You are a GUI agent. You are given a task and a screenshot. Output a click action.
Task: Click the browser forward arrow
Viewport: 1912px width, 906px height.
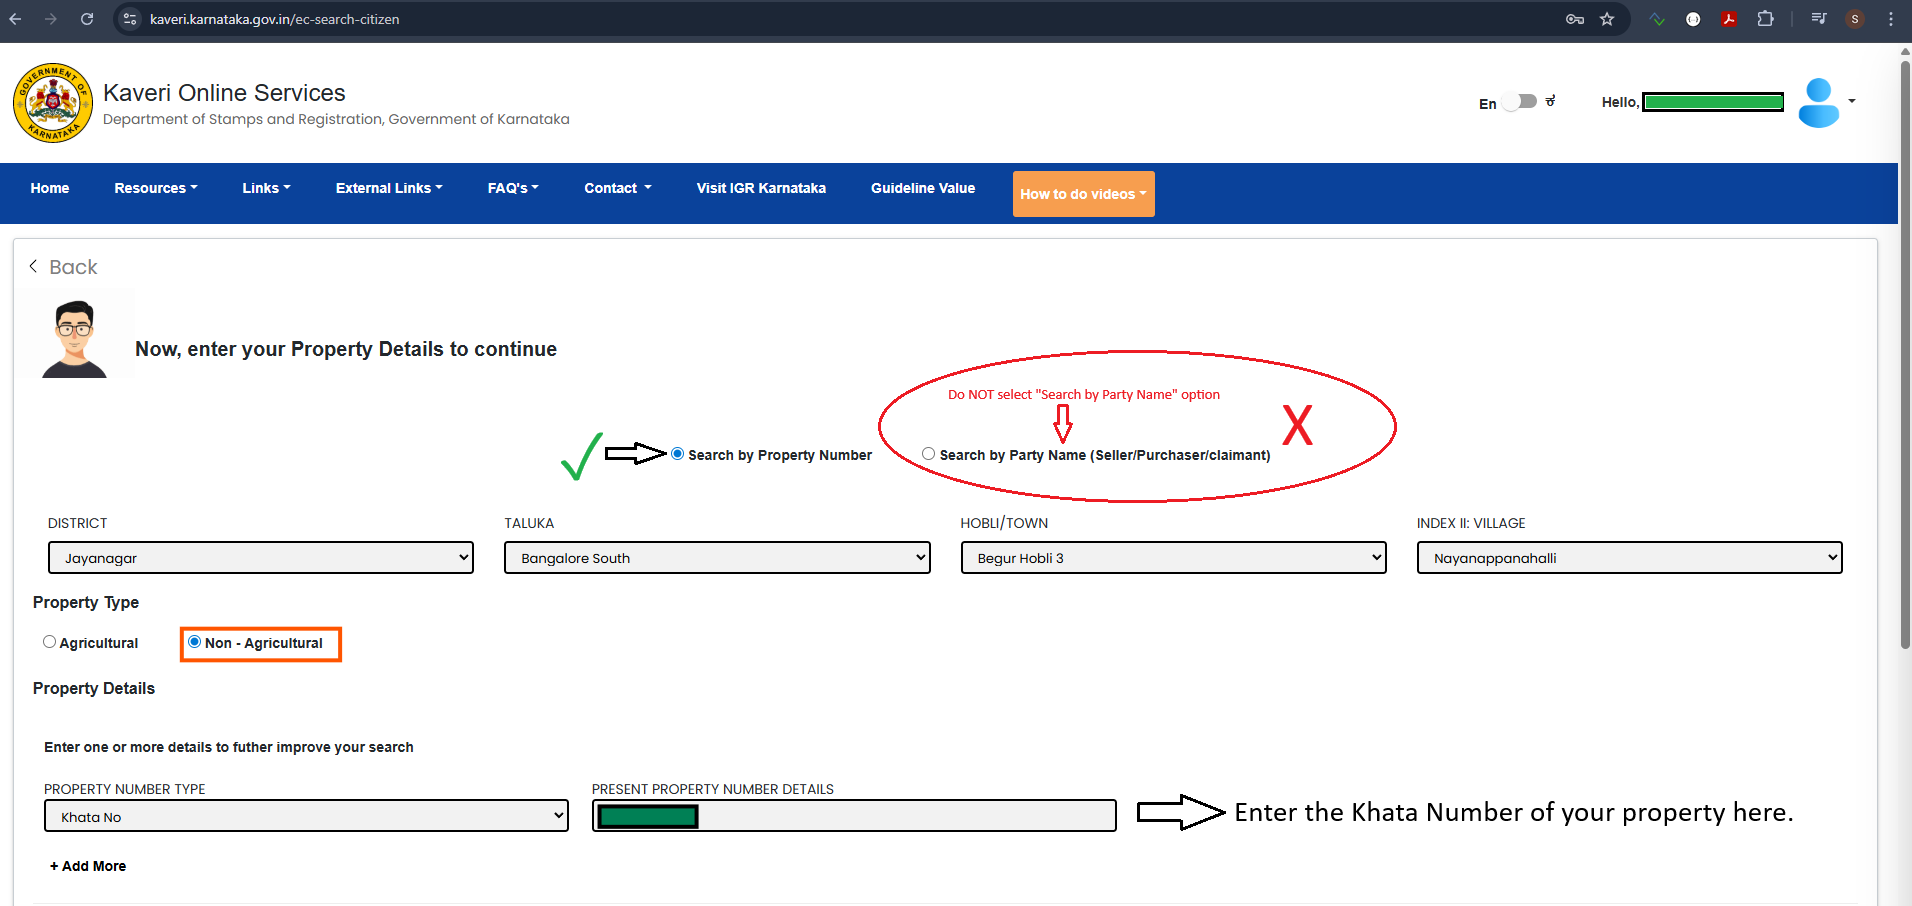tap(51, 19)
